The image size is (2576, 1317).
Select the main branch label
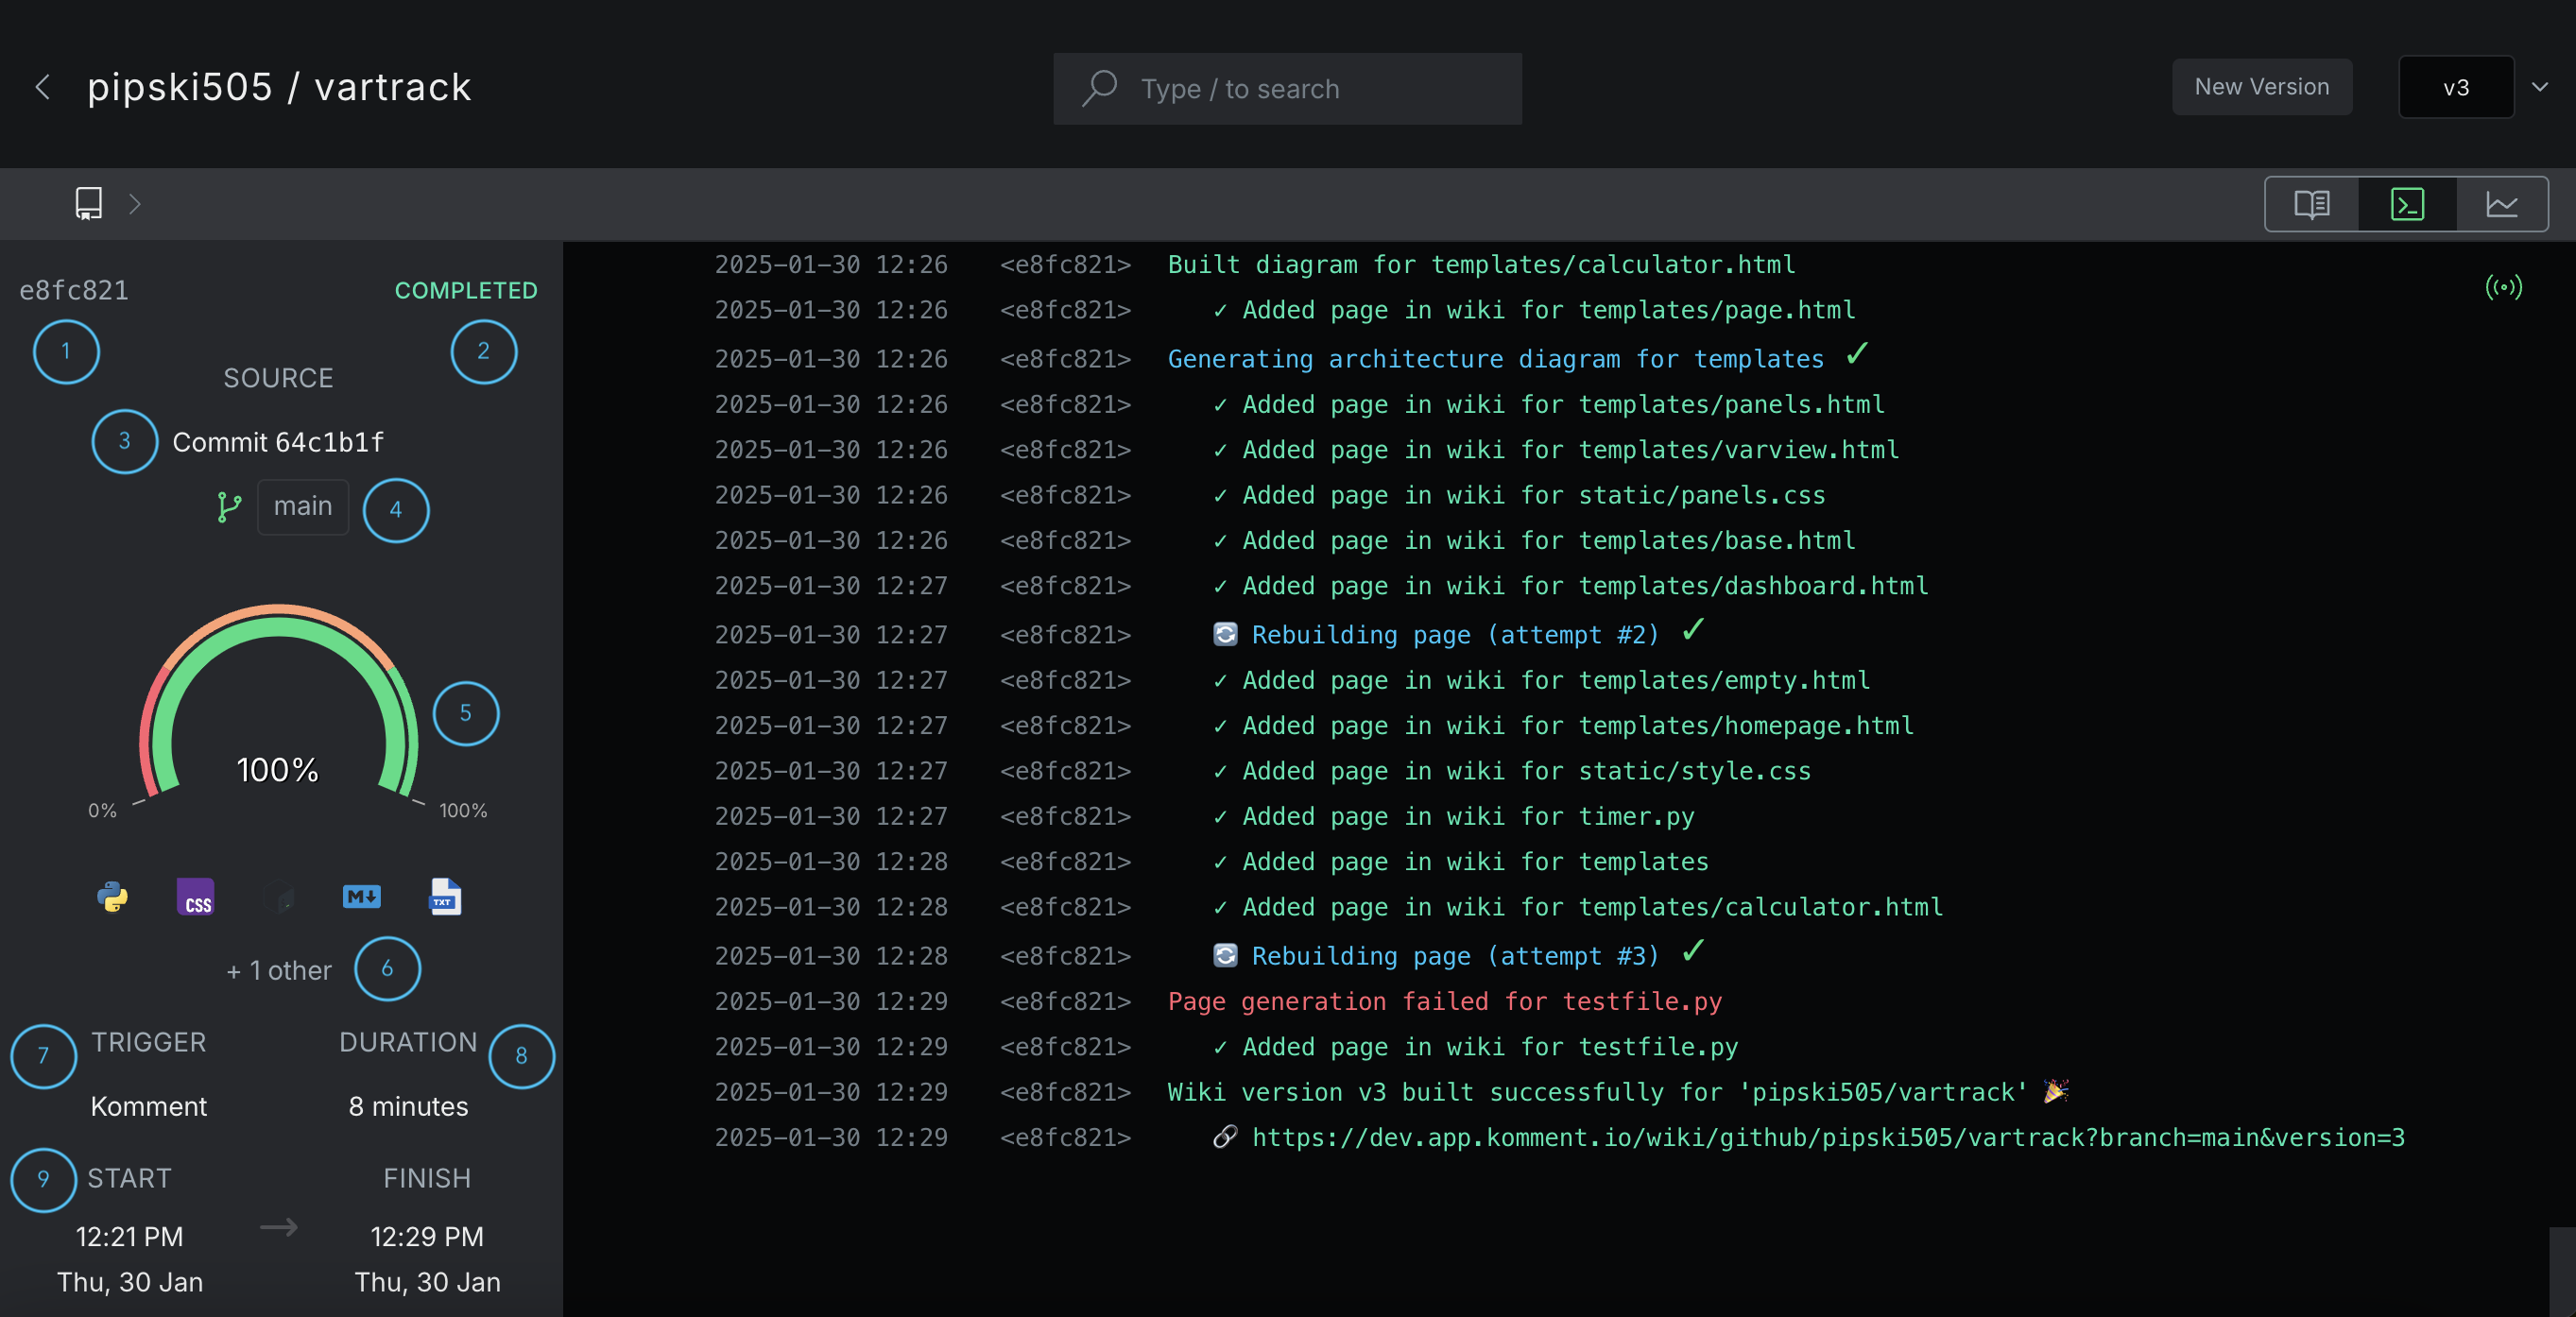click(301, 504)
